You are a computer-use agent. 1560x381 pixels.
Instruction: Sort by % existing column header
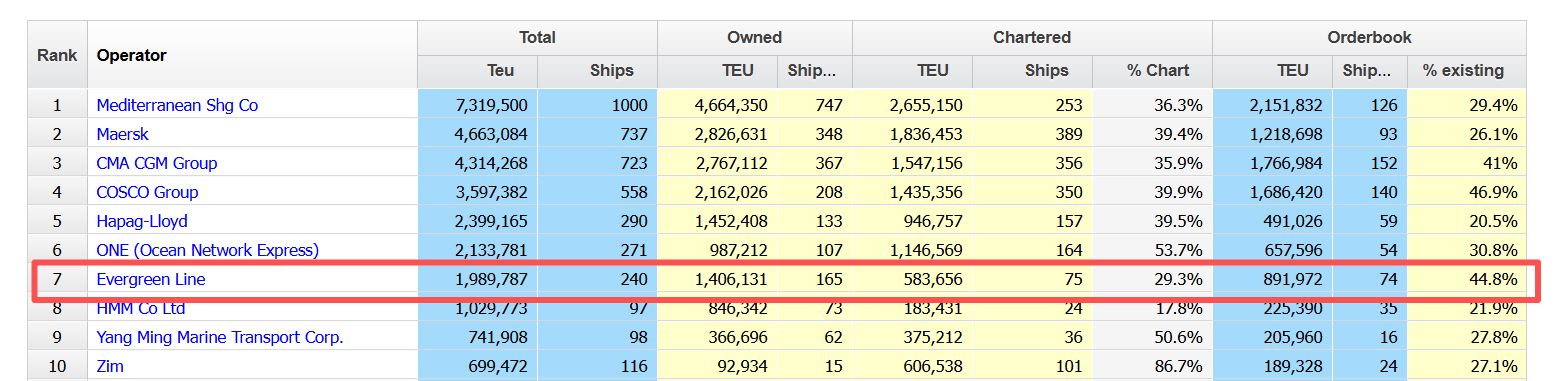(1467, 70)
